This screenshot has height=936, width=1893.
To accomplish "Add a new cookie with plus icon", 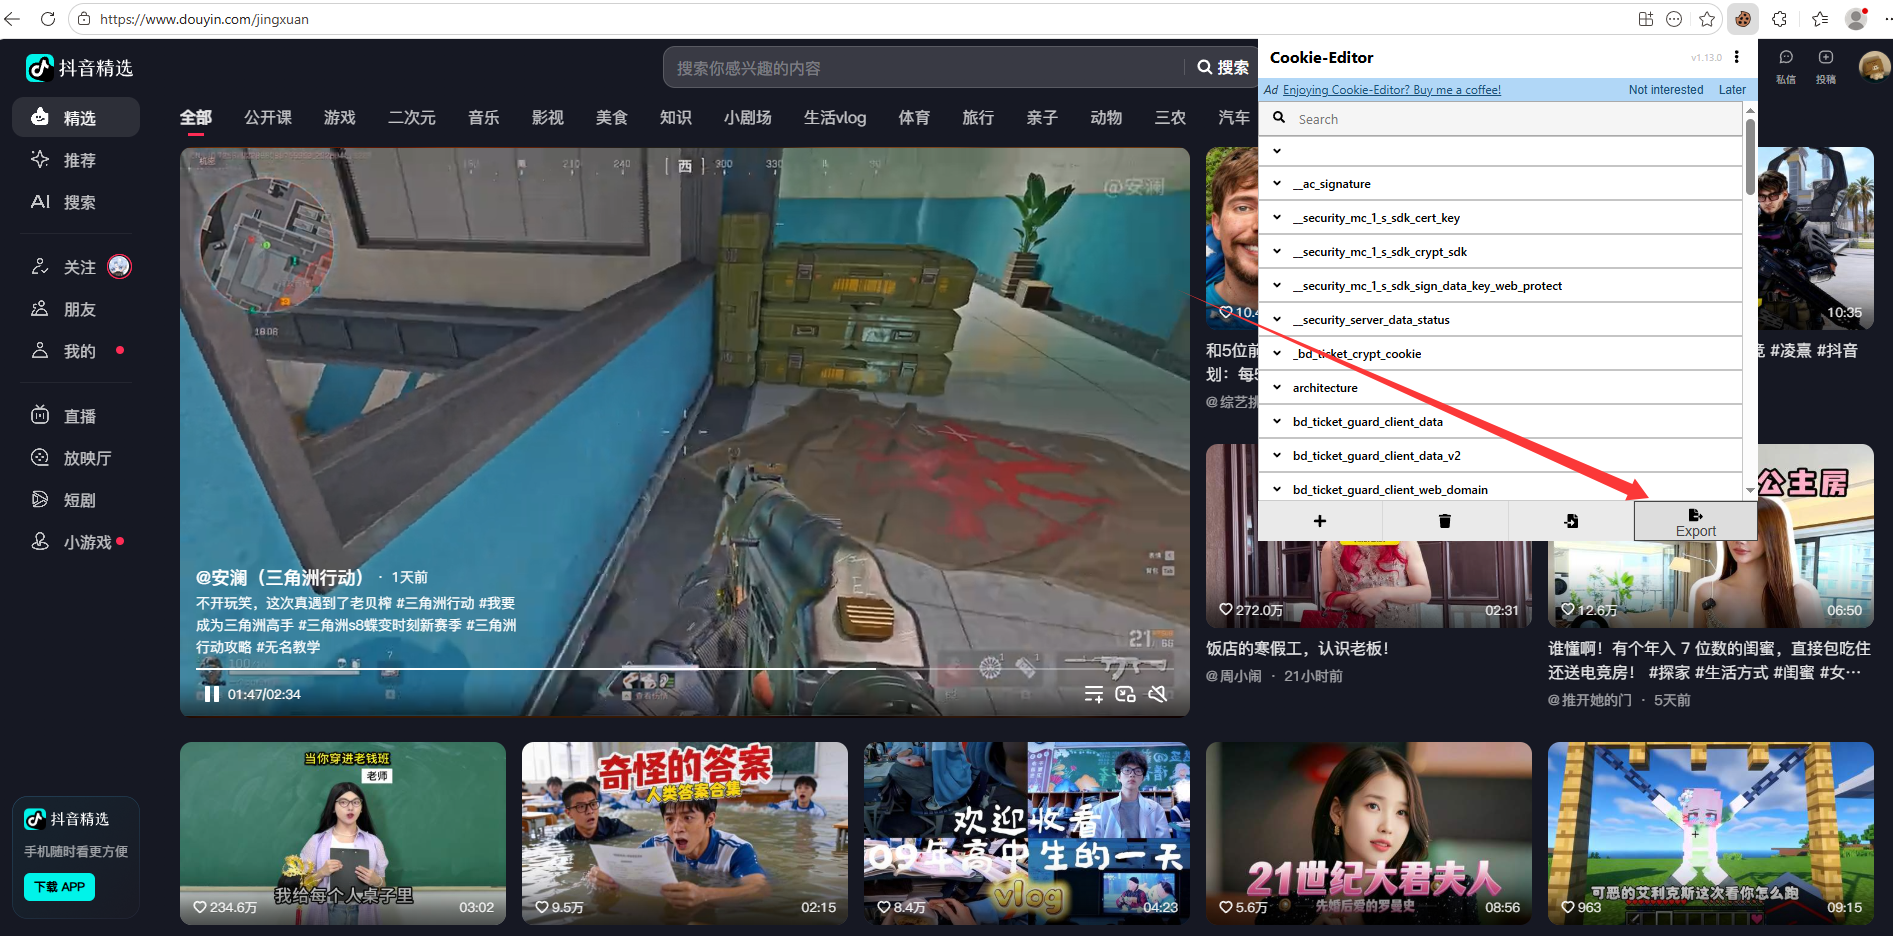I will (1320, 521).
